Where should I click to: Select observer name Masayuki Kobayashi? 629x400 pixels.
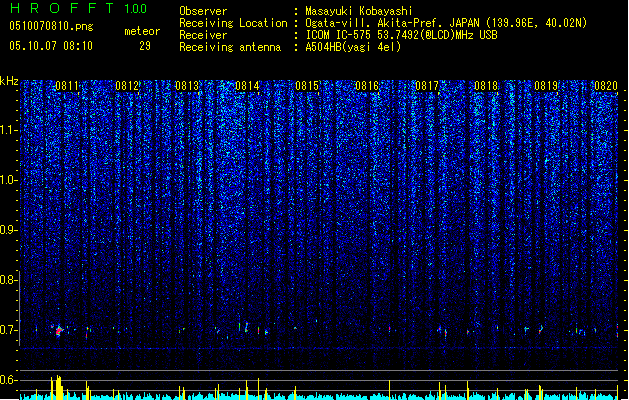pyautogui.click(x=359, y=11)
